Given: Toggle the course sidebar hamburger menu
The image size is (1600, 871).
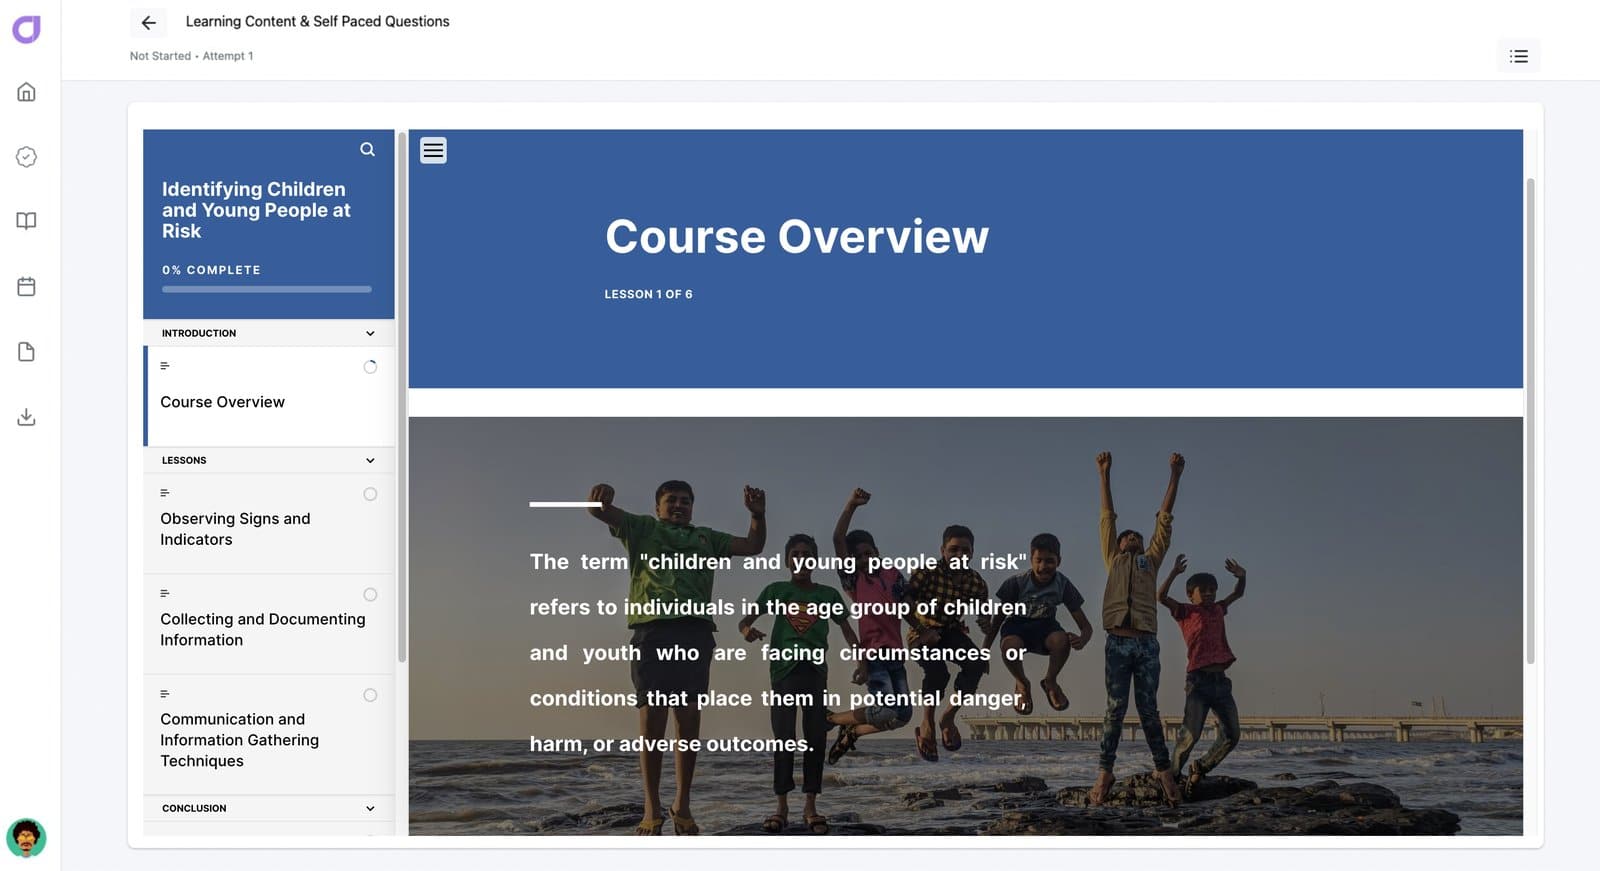Looking at the screenshot, I should coord(433,150).
